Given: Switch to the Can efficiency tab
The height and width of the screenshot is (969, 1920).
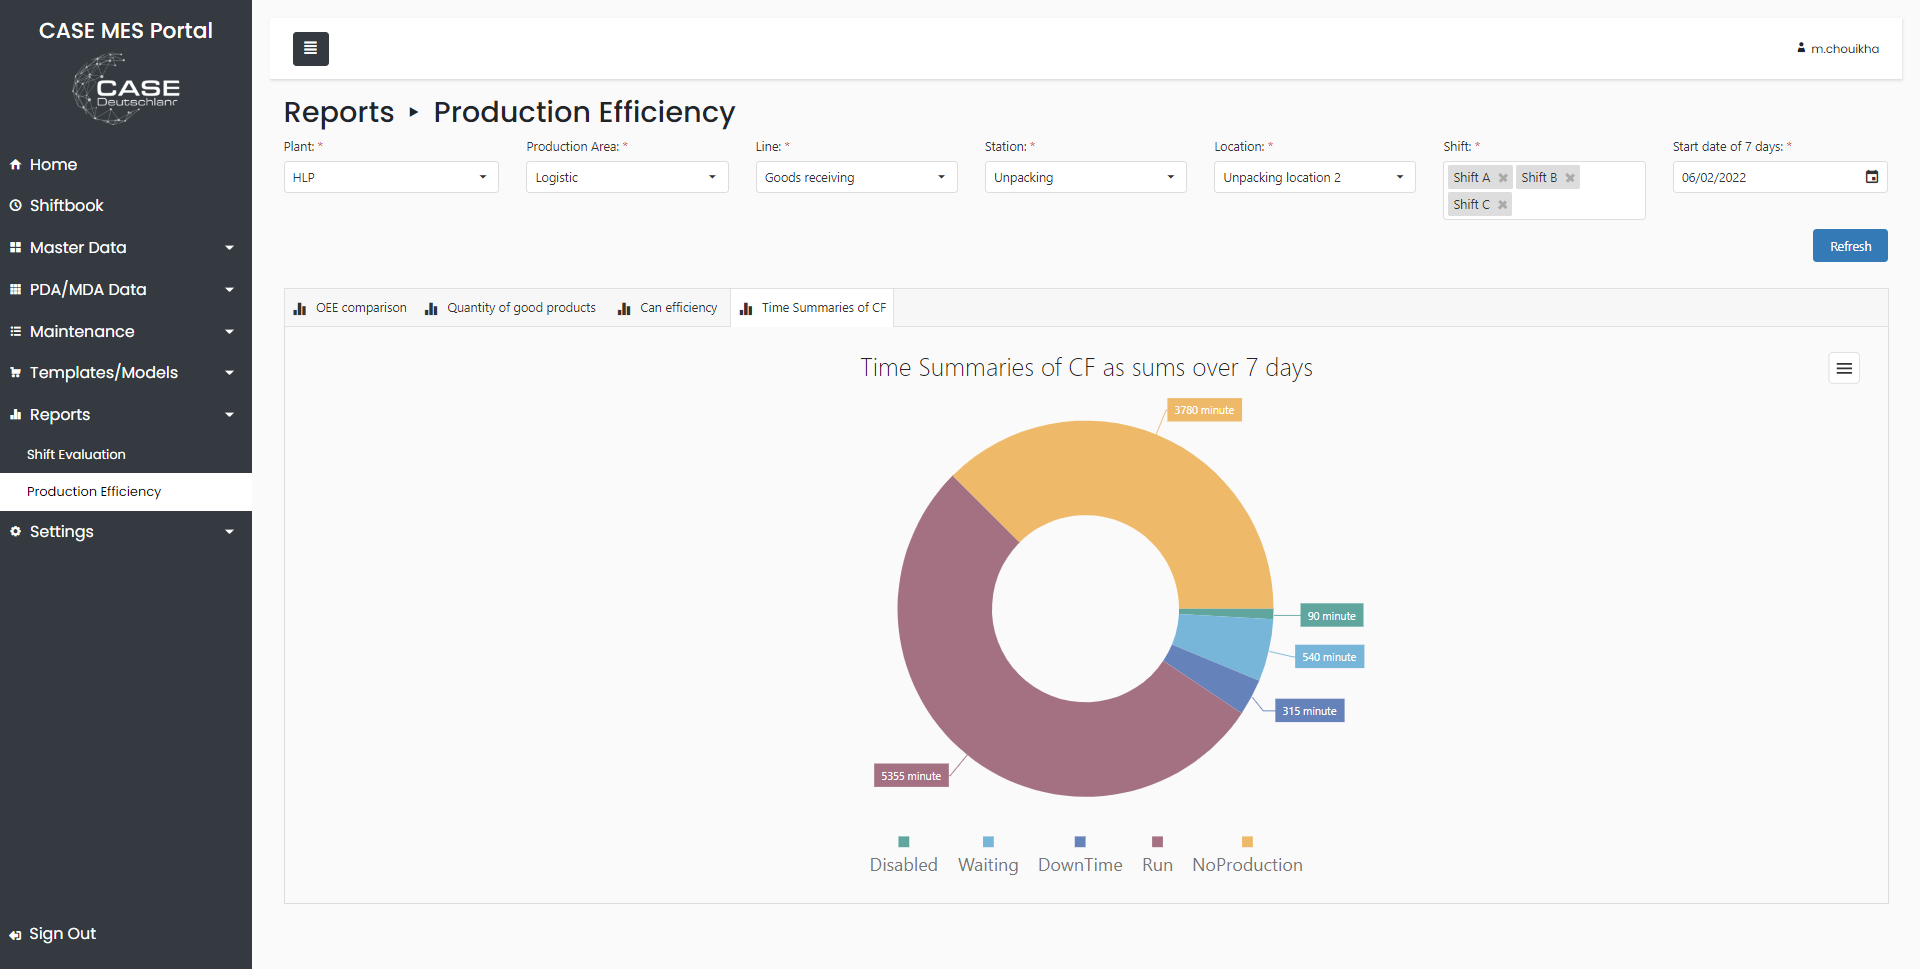Looking at the screenshot, I should tap(667, 308).
